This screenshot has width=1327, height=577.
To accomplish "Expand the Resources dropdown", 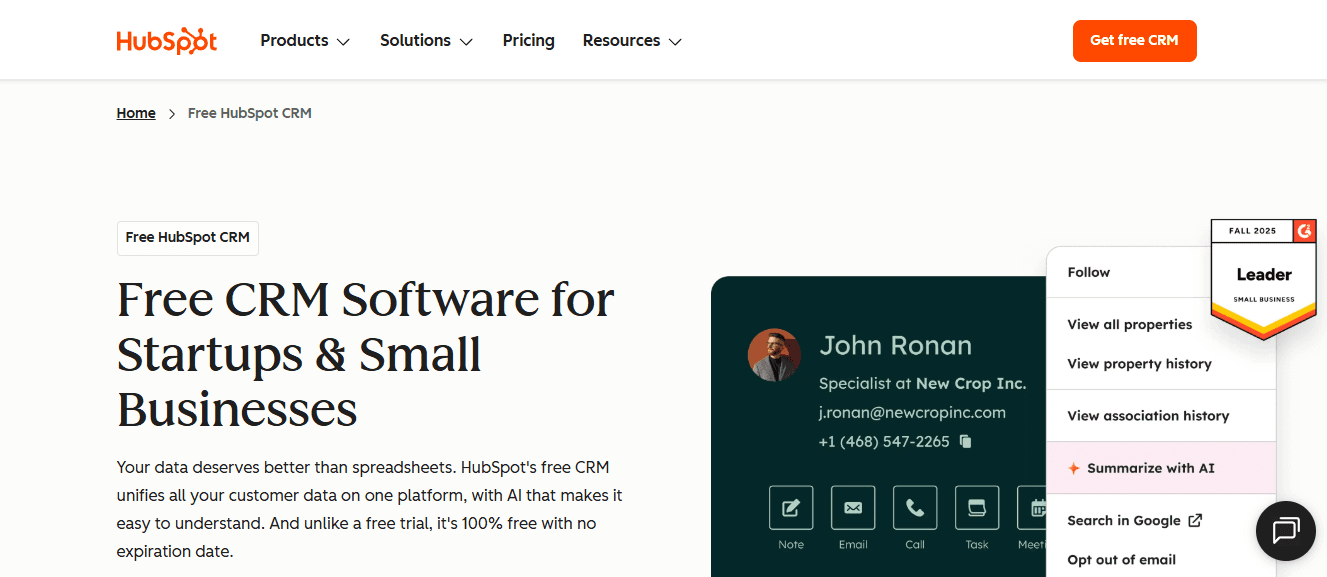I will (632, 40).
